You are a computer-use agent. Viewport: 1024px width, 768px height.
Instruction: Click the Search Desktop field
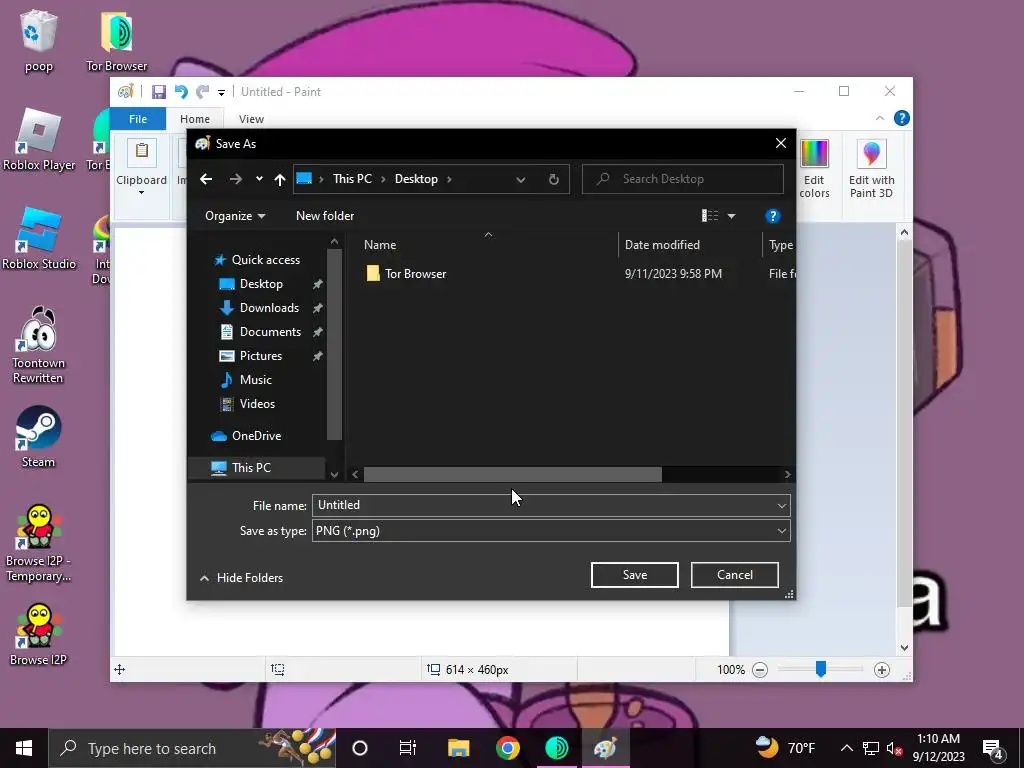[682, 179]
